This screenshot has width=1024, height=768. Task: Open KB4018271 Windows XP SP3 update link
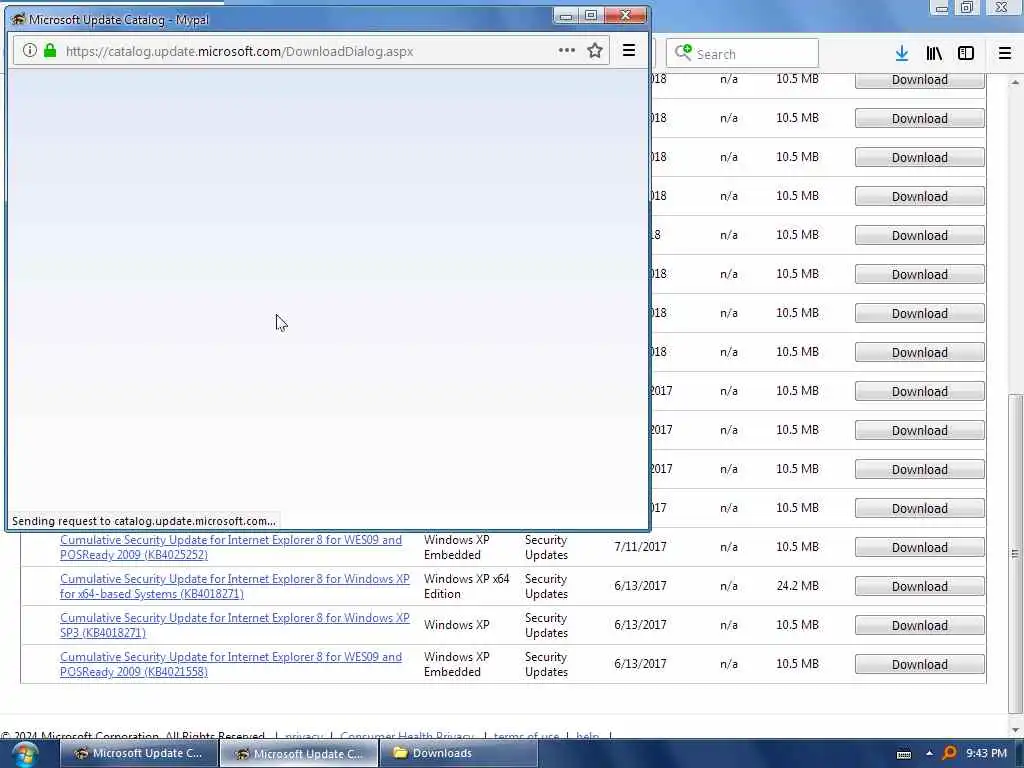point(234,625)
